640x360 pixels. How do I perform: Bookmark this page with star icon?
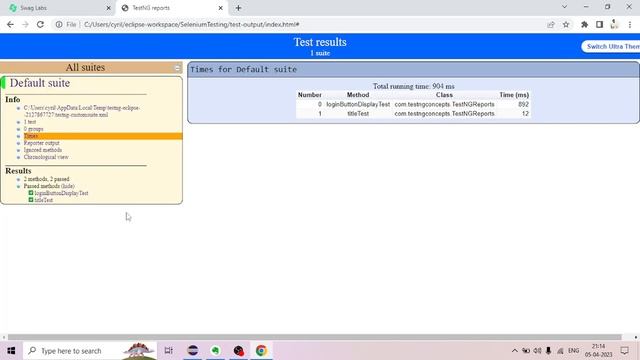(566, 24)
